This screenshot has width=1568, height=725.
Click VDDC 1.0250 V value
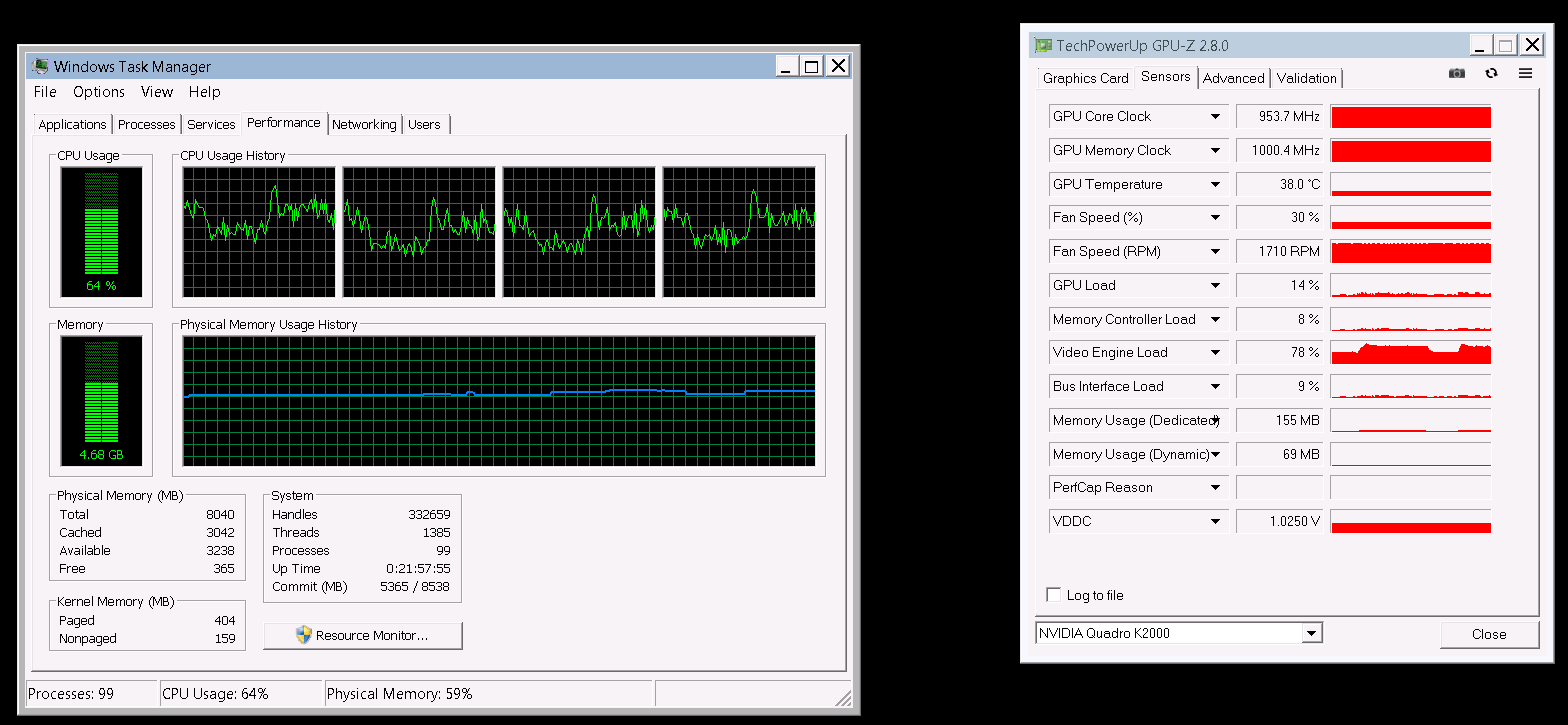click(1279, 522)
